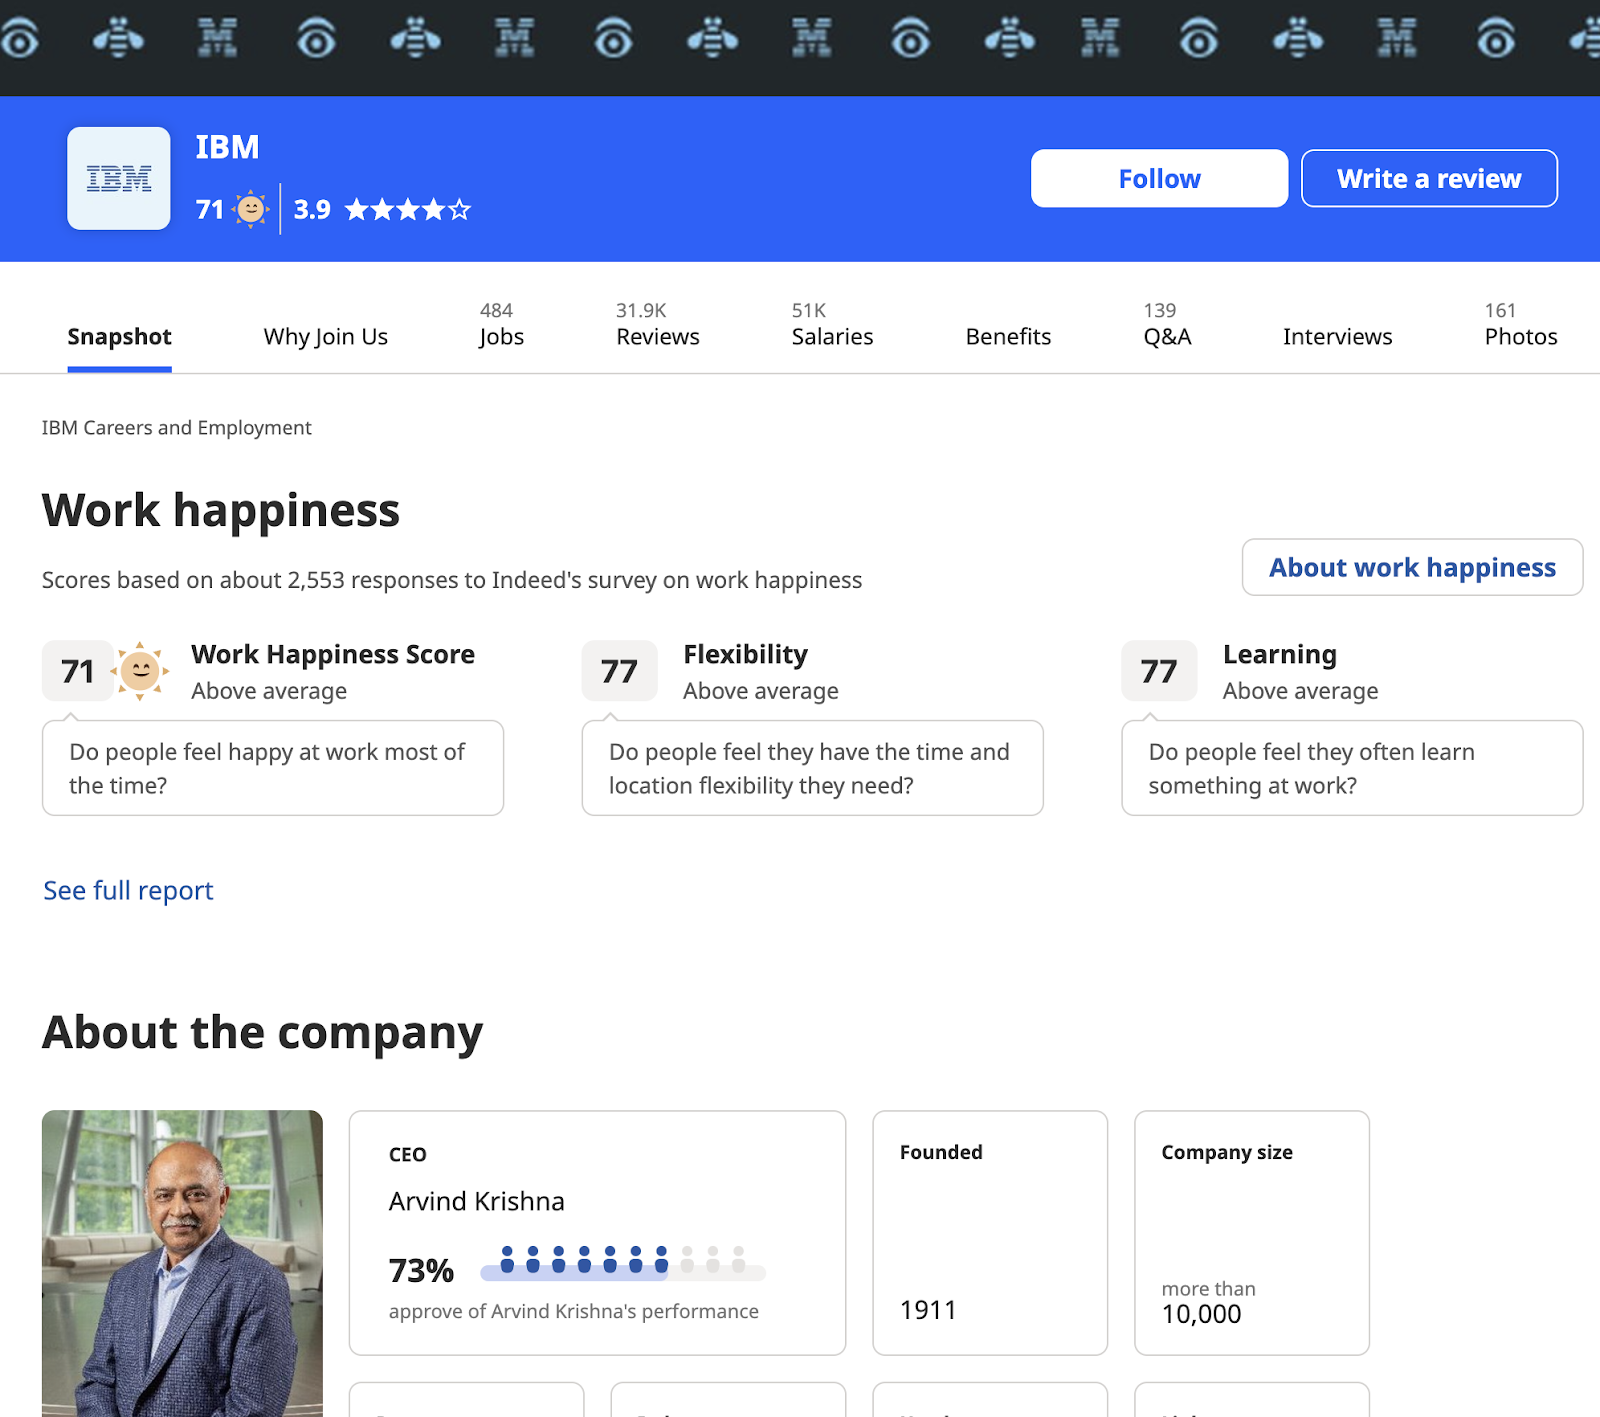Screen dimensions: 1600x1417
Task: Click the Learning score badge showing 77
Action: (1159, 671)
